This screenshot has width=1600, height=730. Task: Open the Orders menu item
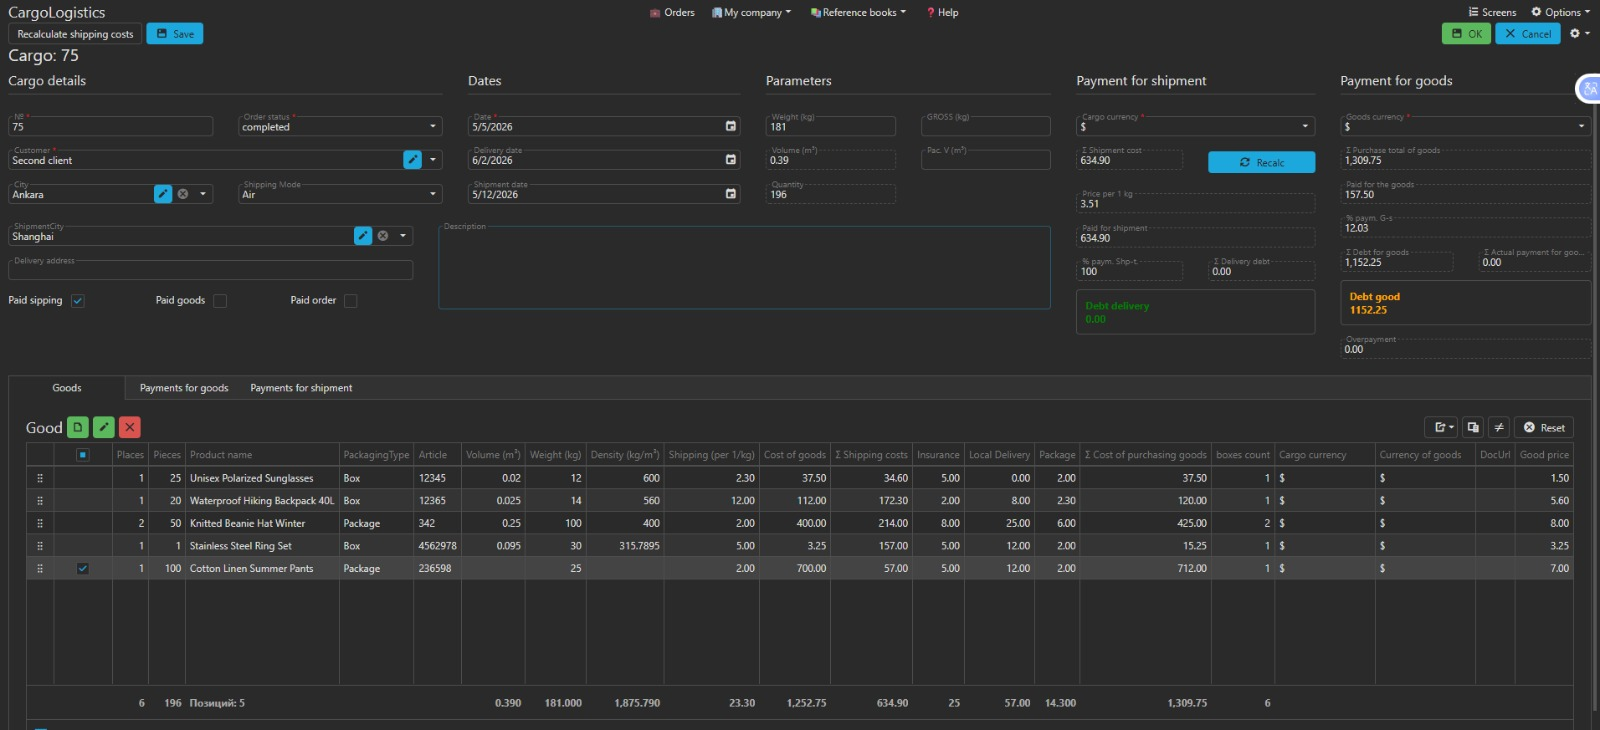pos(672,12)
